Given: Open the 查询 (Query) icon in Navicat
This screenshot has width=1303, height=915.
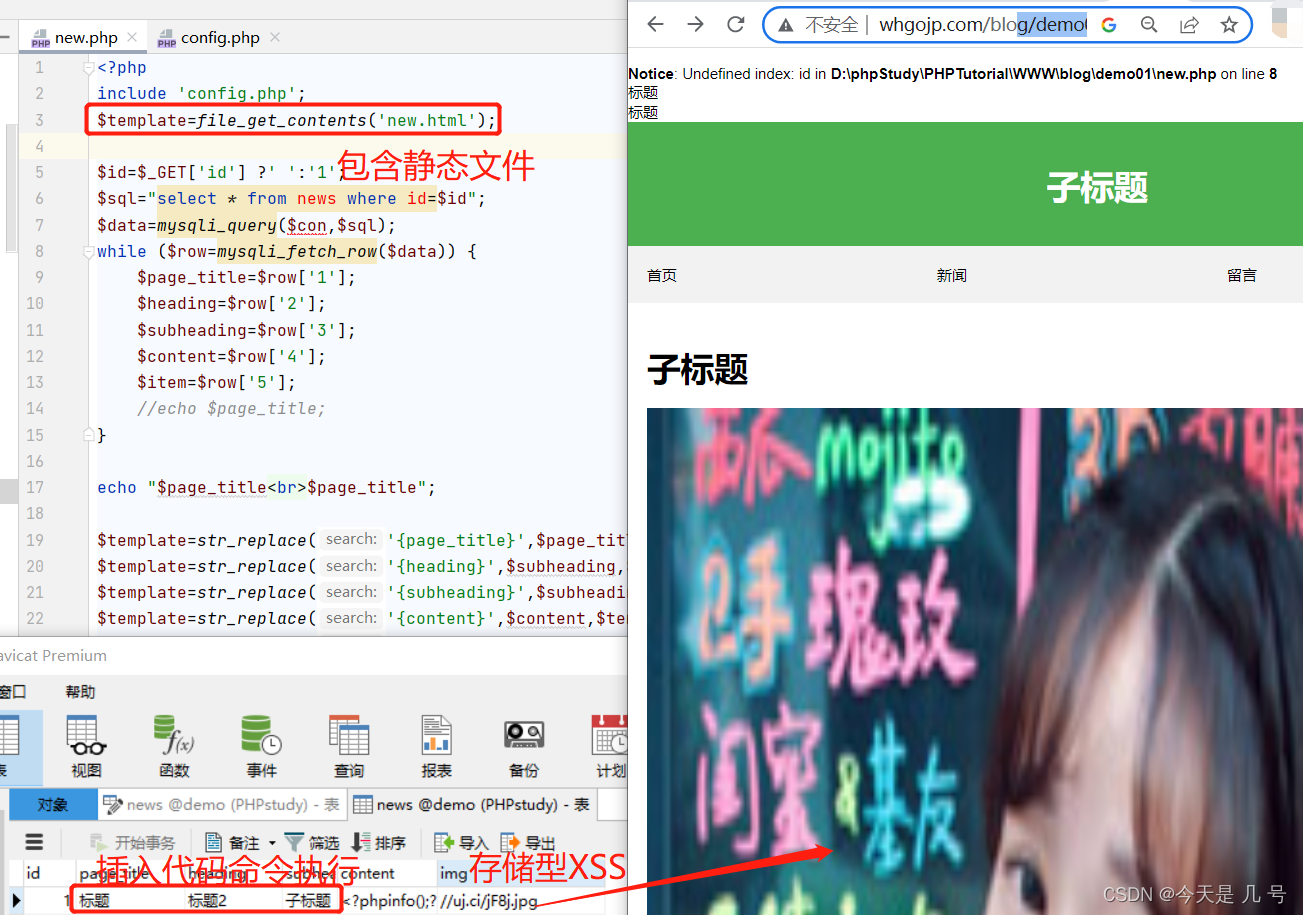Looking at the screenshot, I should (x=349, y=746).
